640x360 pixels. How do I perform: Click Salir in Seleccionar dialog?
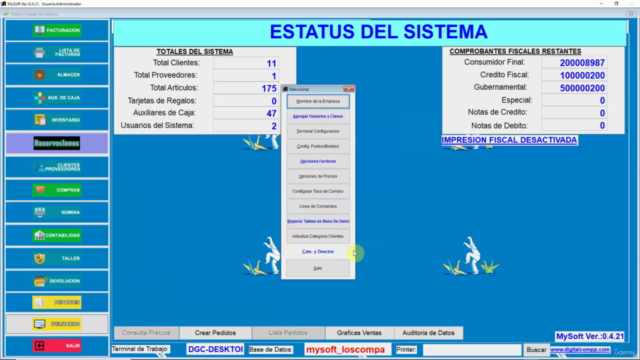tap(318, 268)
